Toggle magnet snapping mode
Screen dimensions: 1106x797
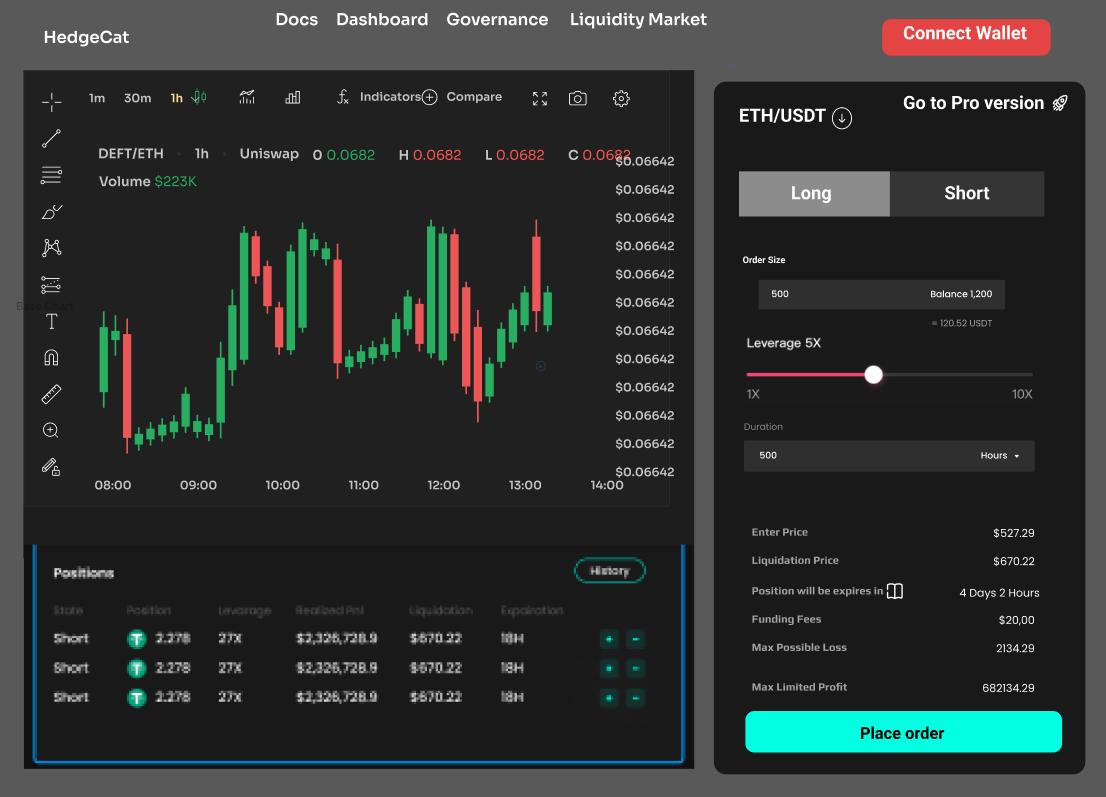click(50, 357)
